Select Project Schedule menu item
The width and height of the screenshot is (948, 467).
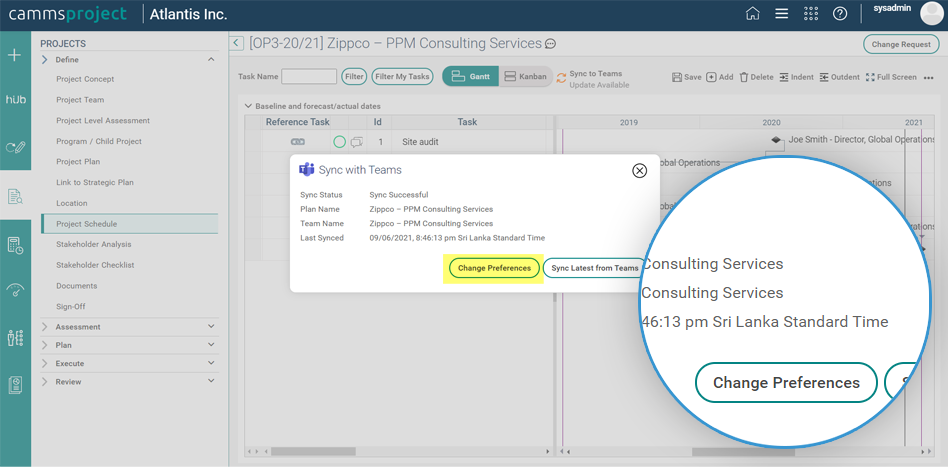pos(129,224)
